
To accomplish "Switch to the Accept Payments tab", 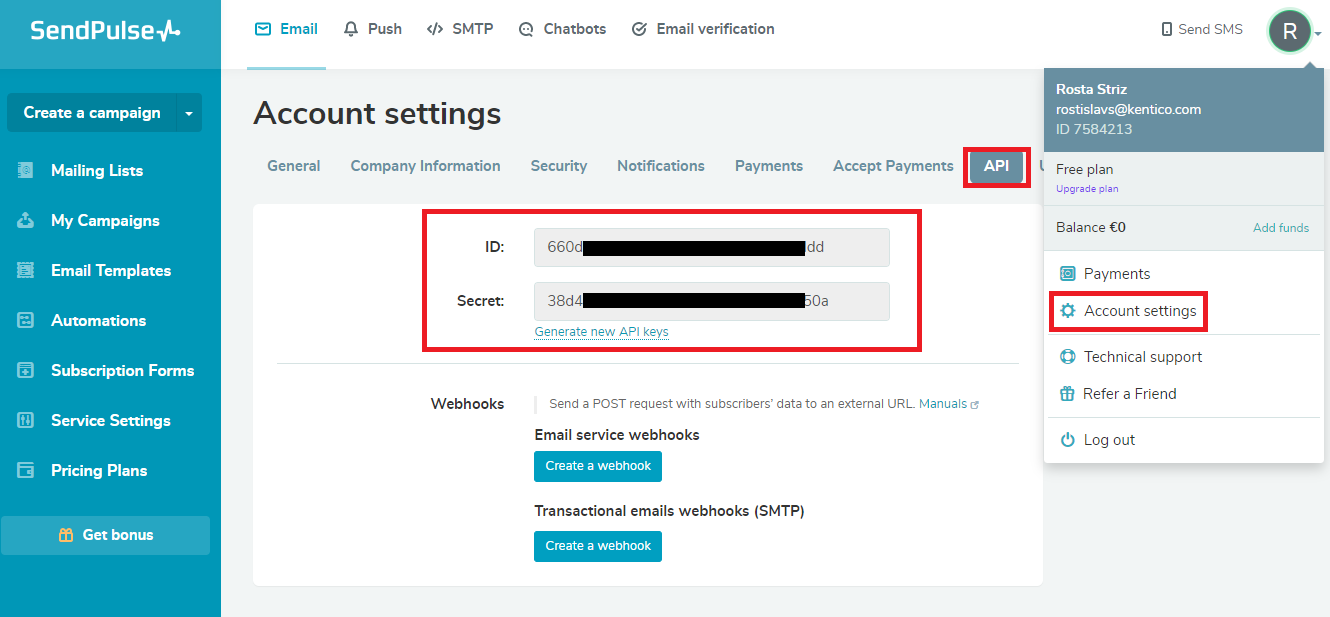I will pos(893,166).
